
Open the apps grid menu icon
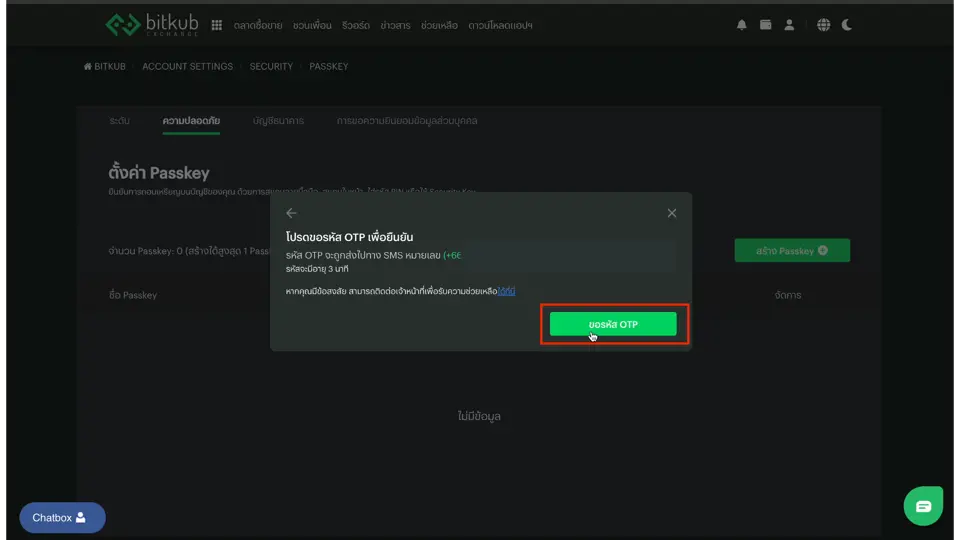[217, 25]
